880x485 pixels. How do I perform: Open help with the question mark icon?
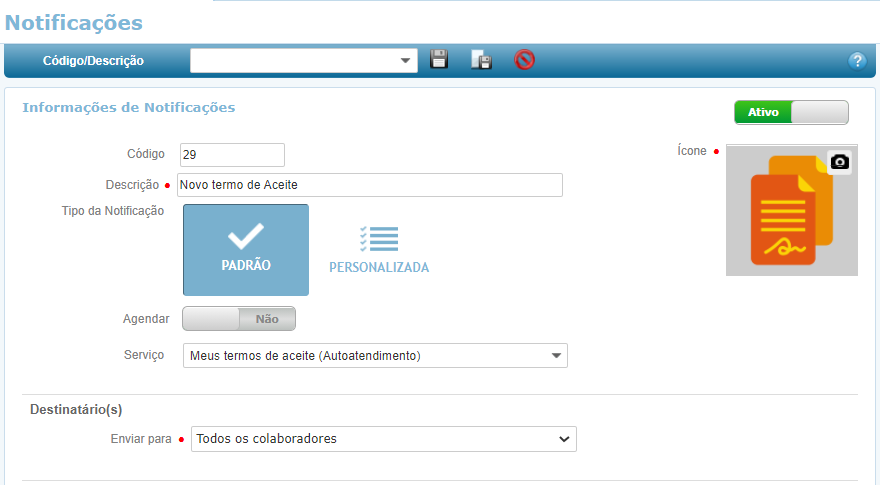(857, 61)
